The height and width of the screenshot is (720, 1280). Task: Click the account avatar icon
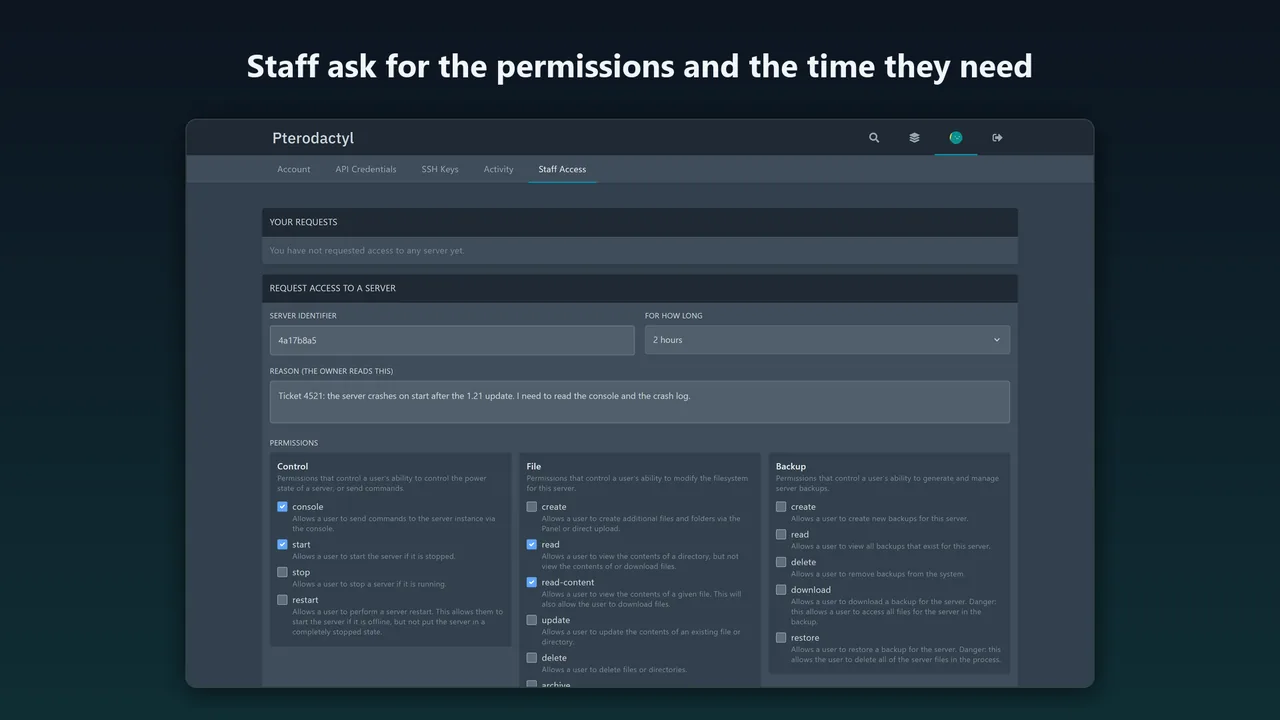[956, 138]
